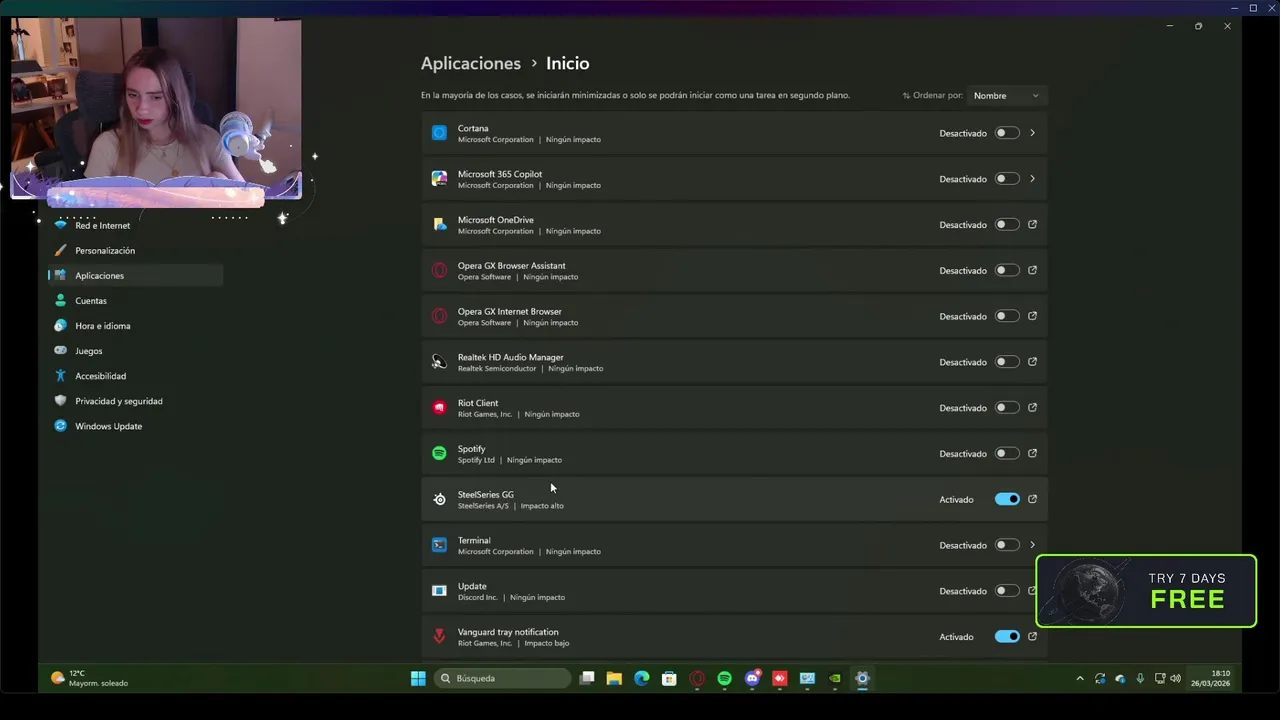Image resolution: width=1280 pixels, height=720 pixels.
Task: Open the Windows Start menu
Action: [x=418, y=678]
